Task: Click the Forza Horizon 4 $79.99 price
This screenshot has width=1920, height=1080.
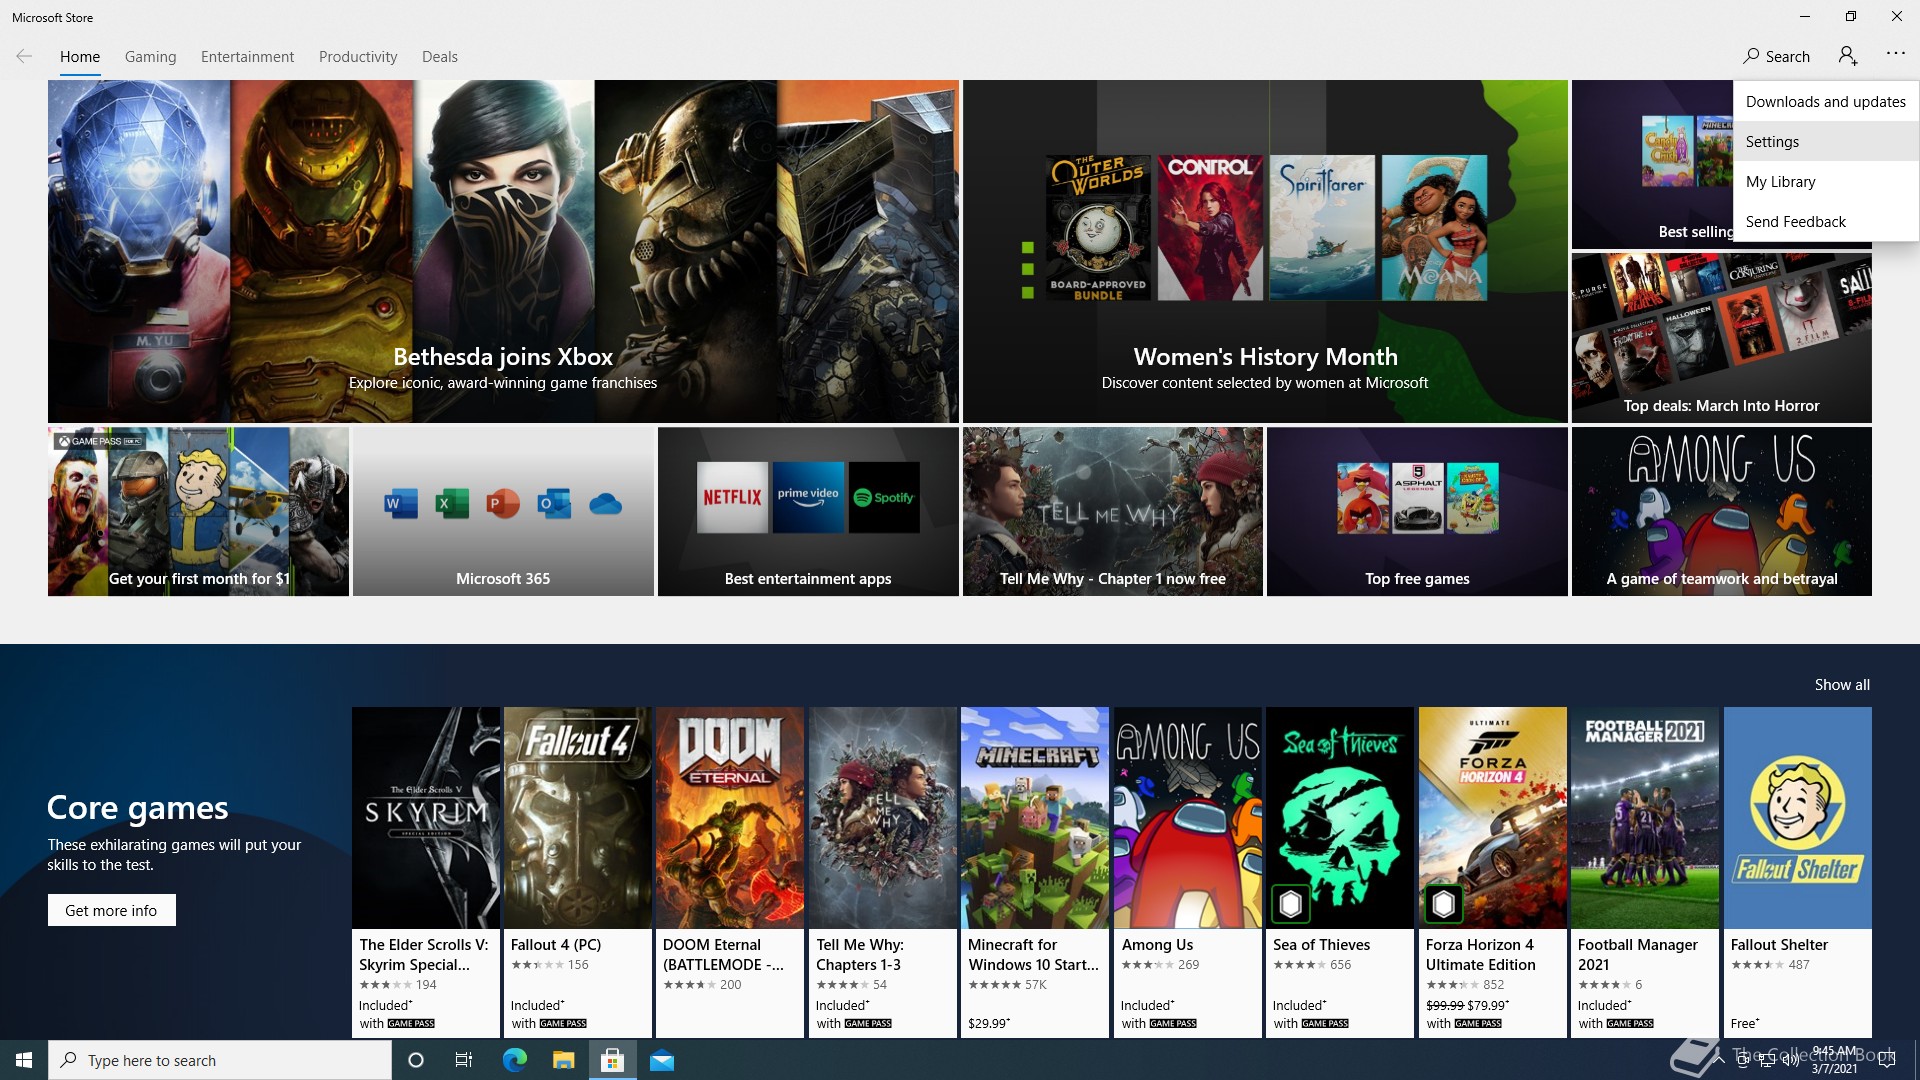Action: coord(1488,1005)
